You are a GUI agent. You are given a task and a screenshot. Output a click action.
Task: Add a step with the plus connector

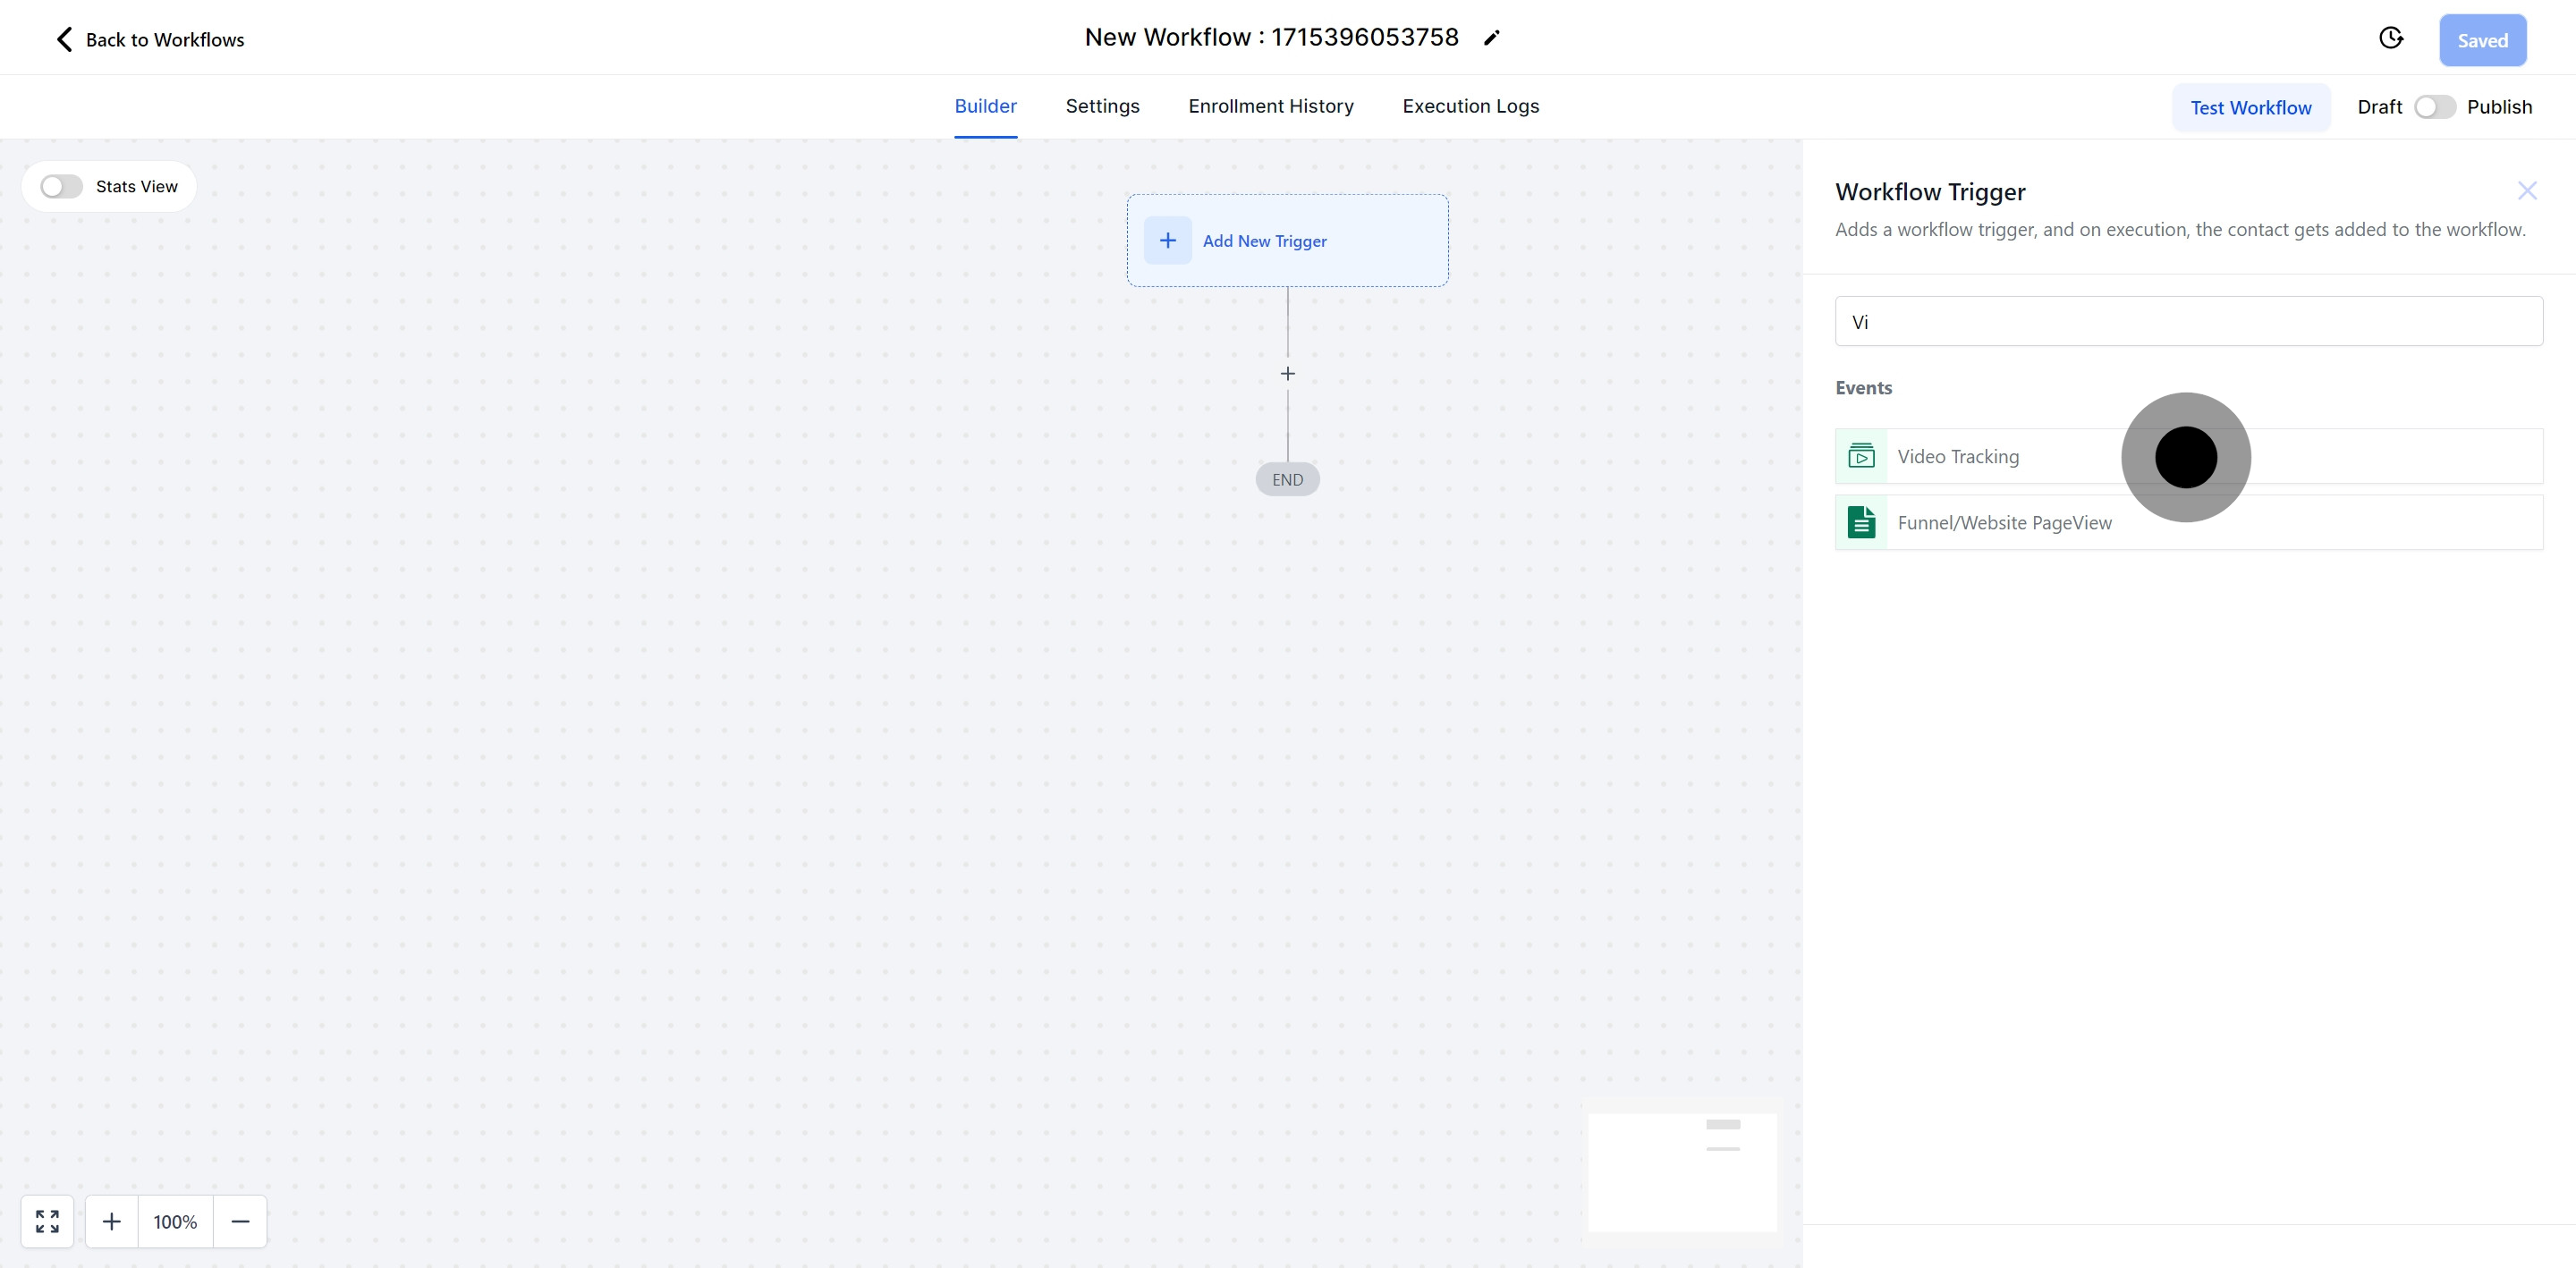point(1288,373)
